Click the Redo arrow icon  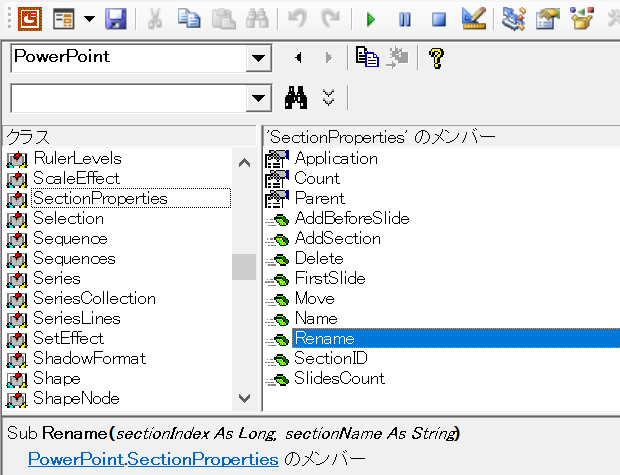(x=331, y=19)
